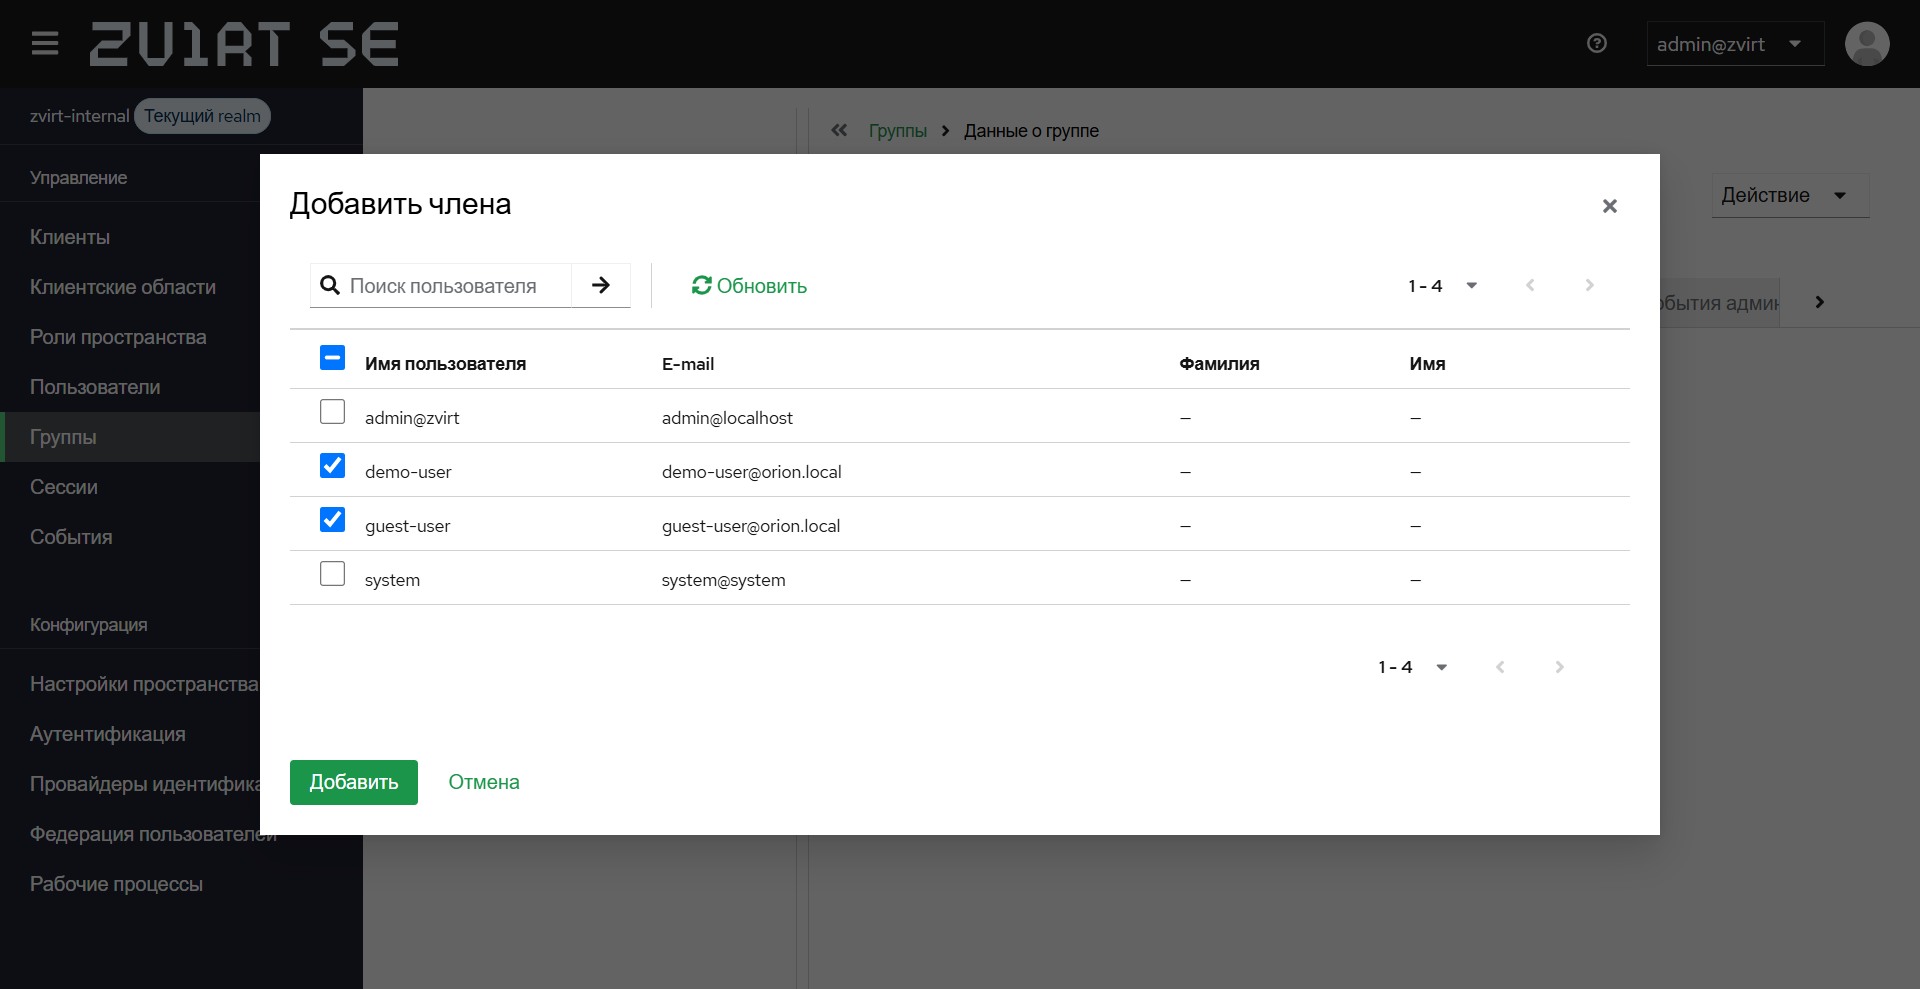The image size is (1920, 989).
Task: Check the system user checkbox
Action: pyautogui.click(x=333, y=574)
